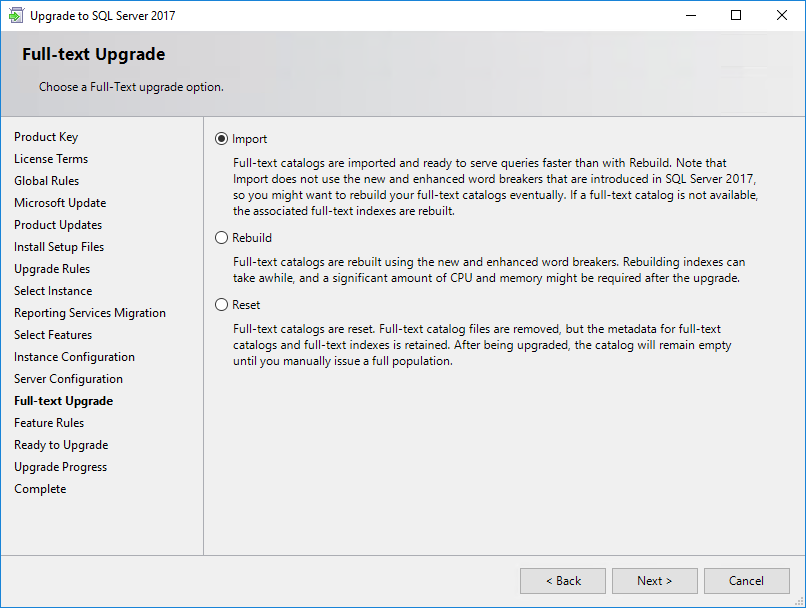Go to the next setup step
The height and width of the screenshot is (608, 806).
tap(654, 581)
